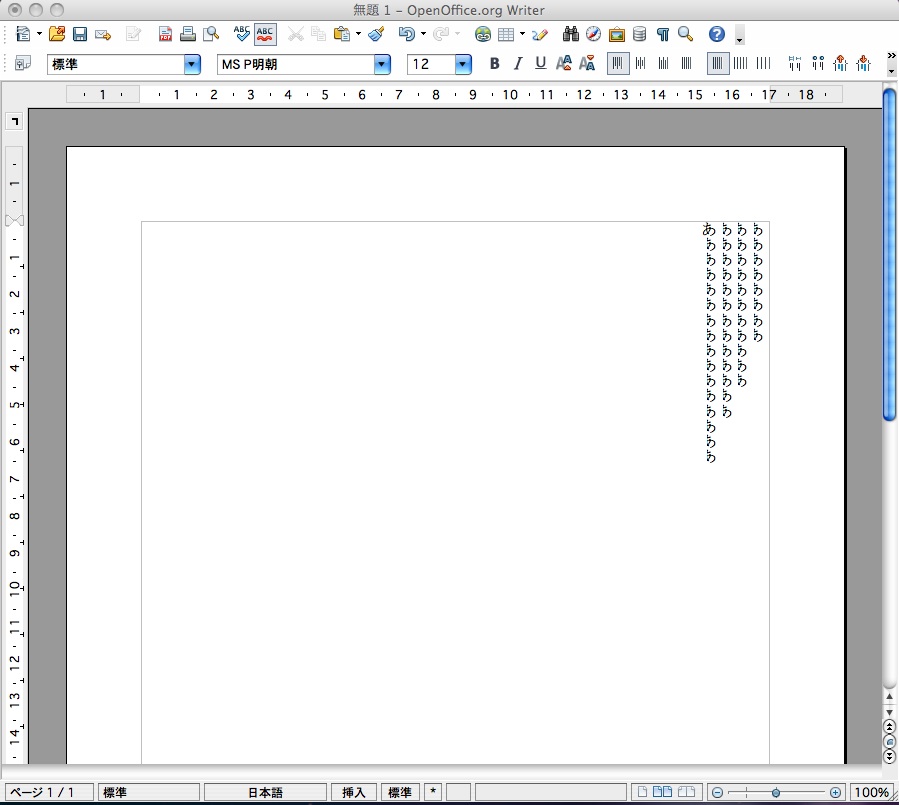Open the Paste special dropdown arrow

point(358,34)
